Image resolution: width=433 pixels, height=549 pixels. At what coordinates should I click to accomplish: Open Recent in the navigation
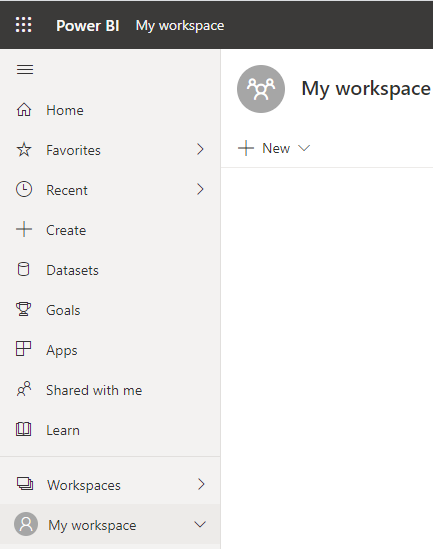click(x=110, y=190)
